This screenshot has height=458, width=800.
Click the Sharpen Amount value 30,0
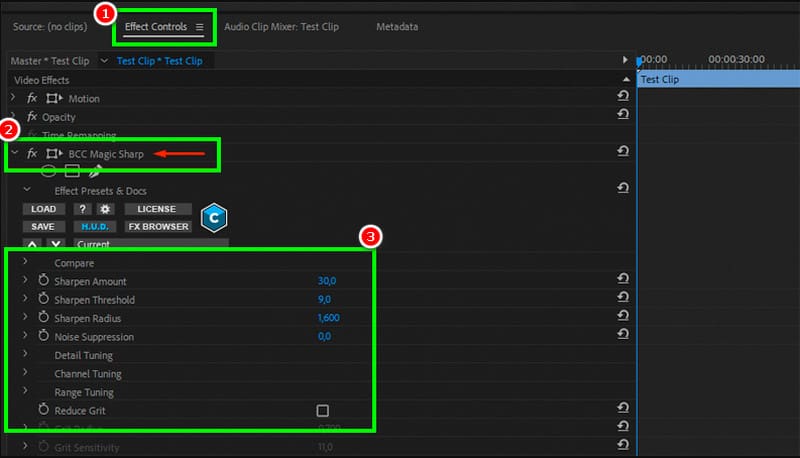point(326,282)
